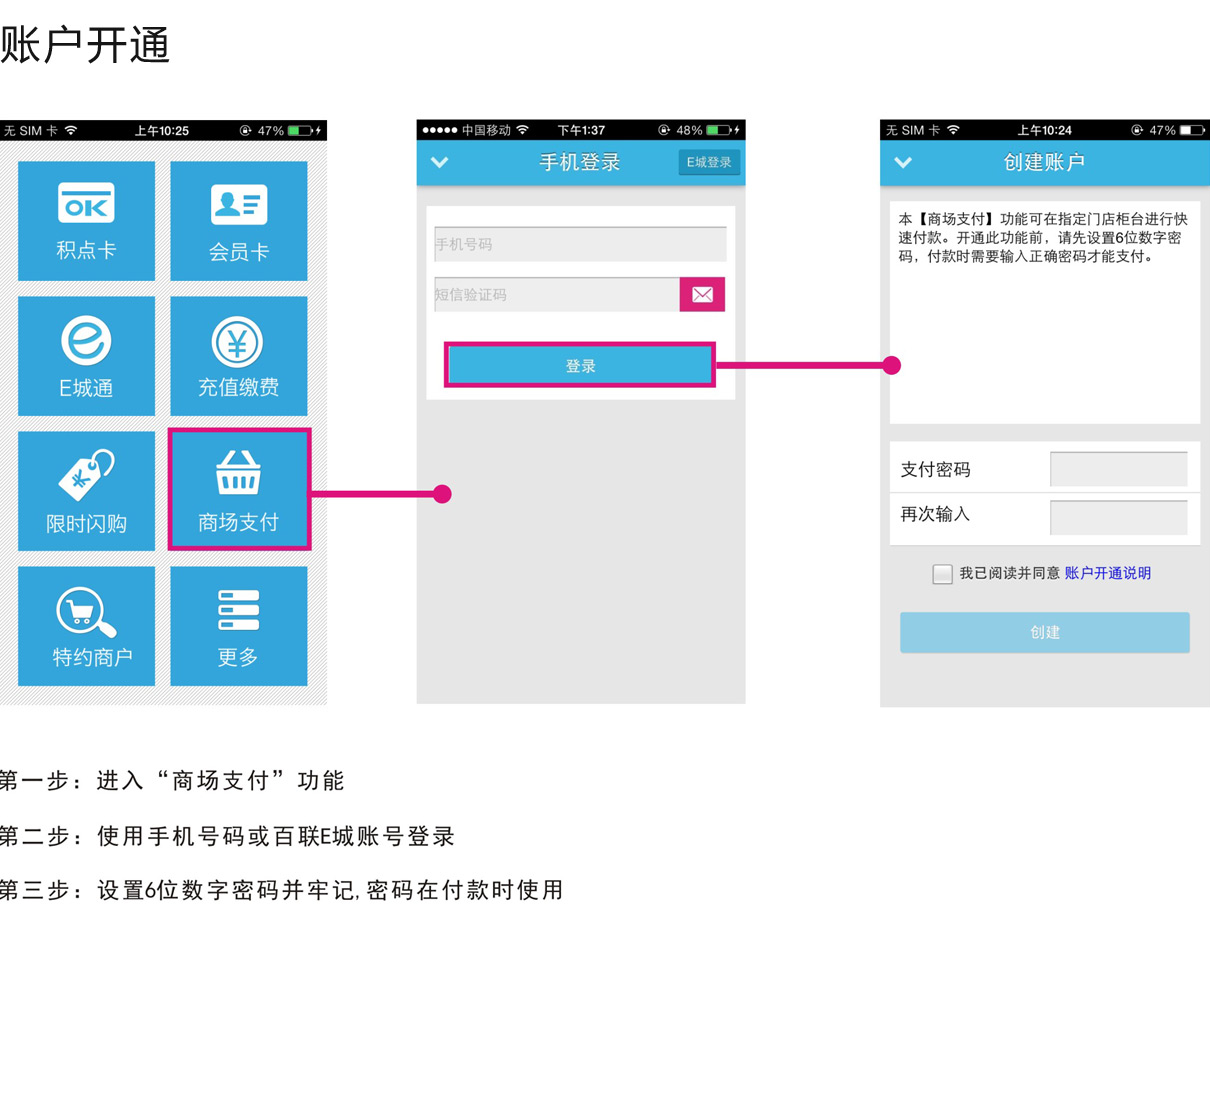Select the 限时闪购 flash sale tile
Image resolution: width=1210 pixels, height=1100 pixels.
click(x=86, y=491)
